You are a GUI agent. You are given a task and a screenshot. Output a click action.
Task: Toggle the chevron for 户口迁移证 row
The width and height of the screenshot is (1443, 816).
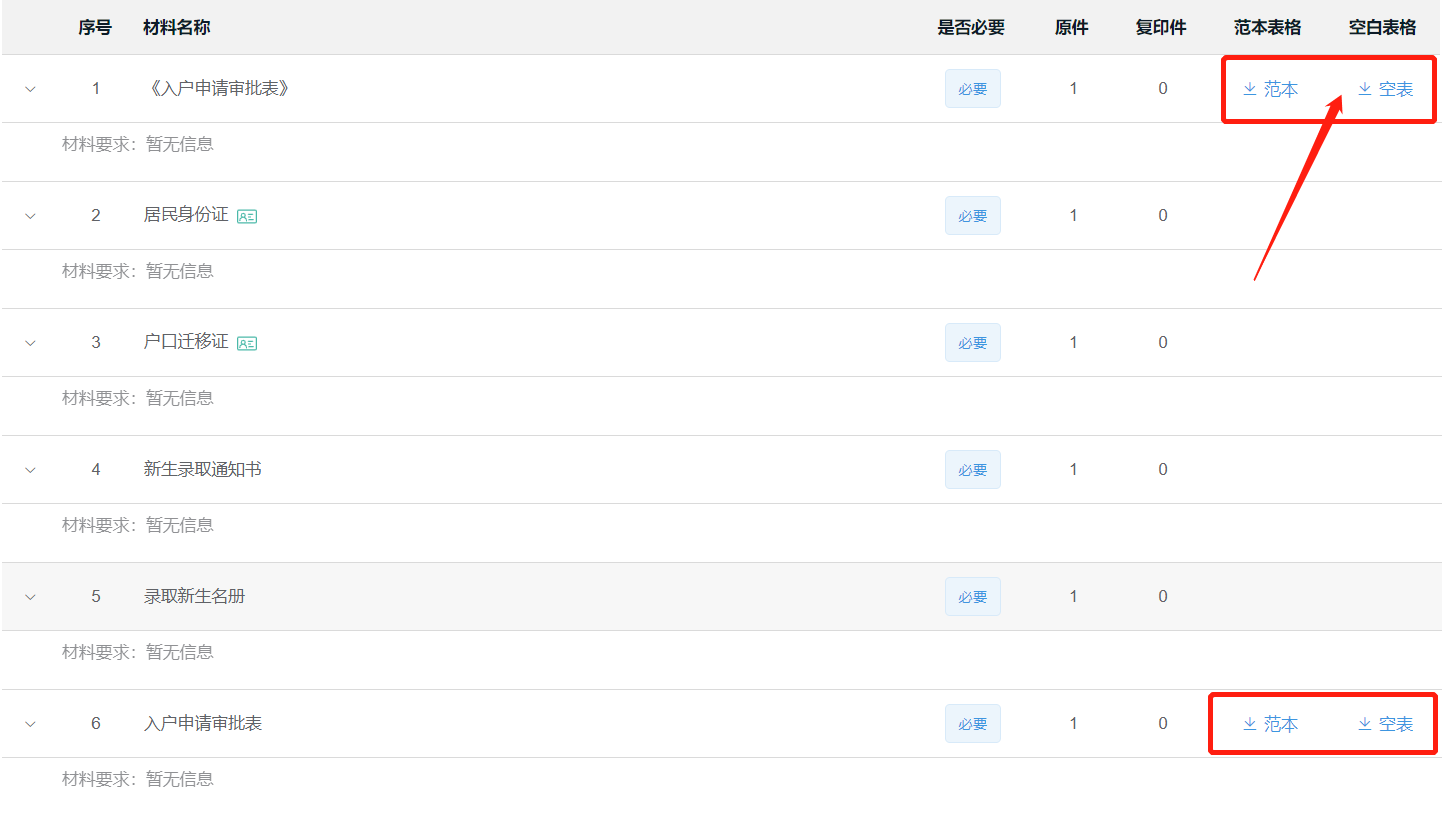coord(30,343)
